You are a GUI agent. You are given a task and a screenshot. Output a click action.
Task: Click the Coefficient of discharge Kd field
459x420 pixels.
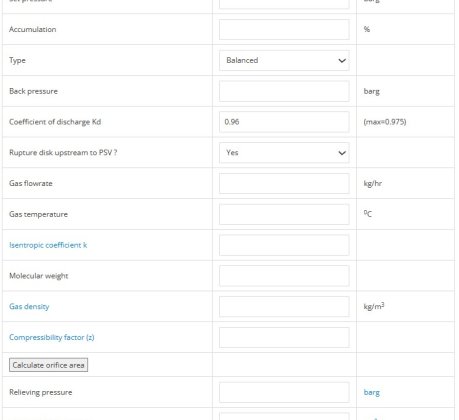coord(284,122)
